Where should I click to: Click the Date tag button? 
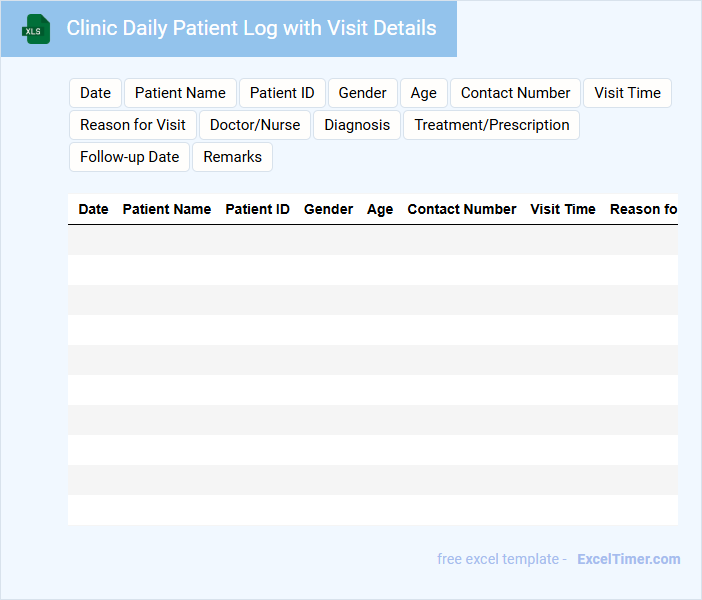[x=95, y=93]
